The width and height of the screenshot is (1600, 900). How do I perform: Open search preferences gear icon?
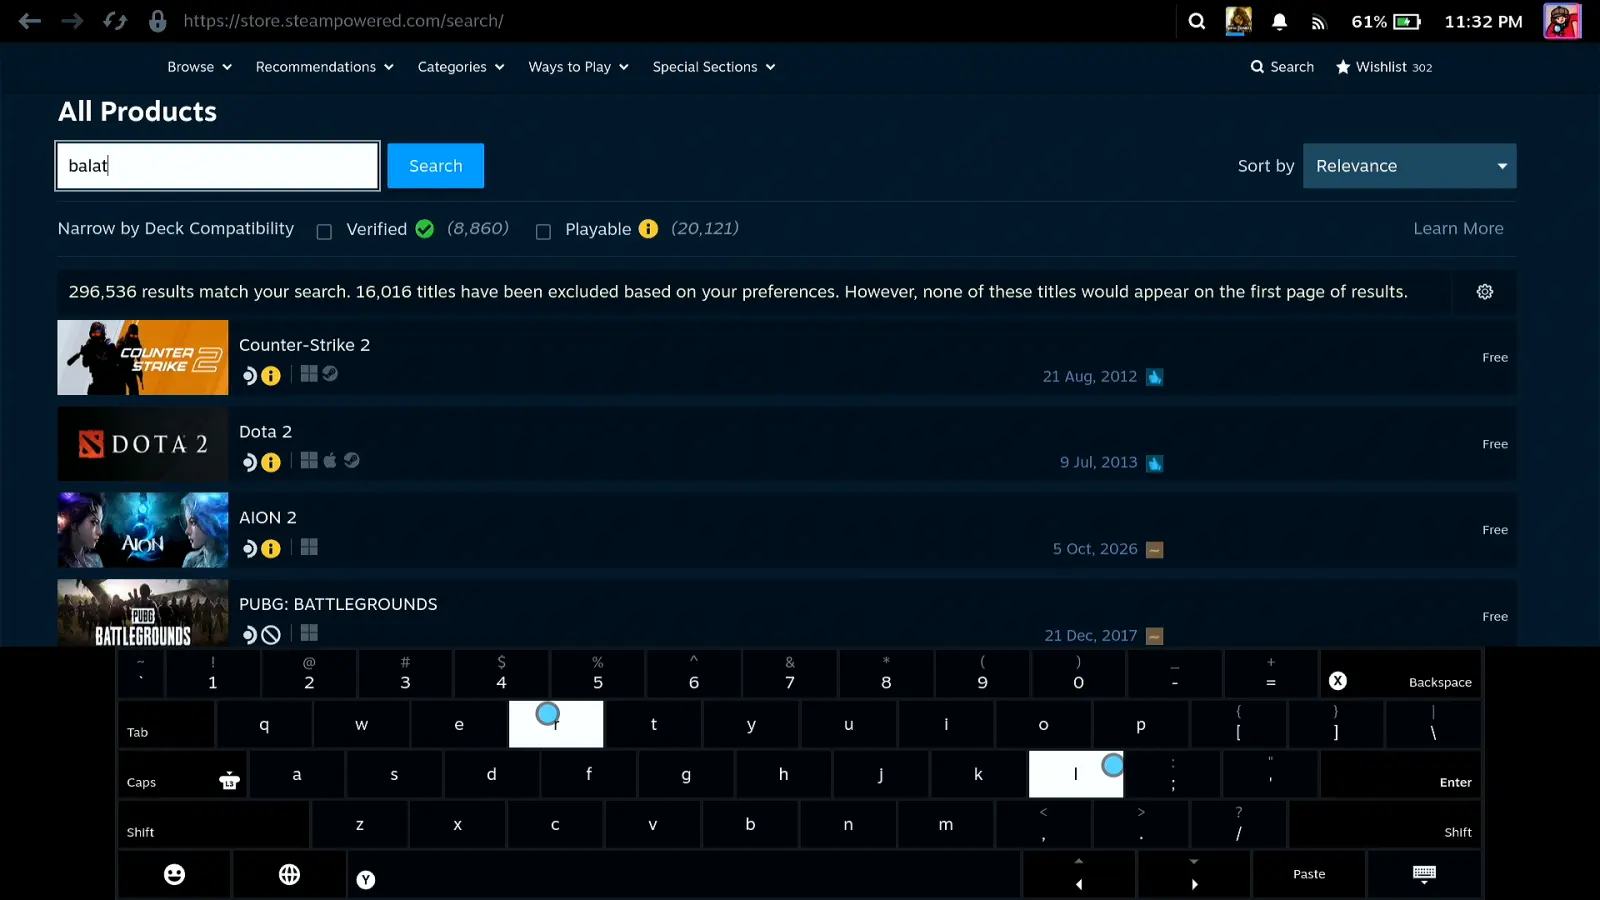pyautogui.click(x=1485, y=292)
